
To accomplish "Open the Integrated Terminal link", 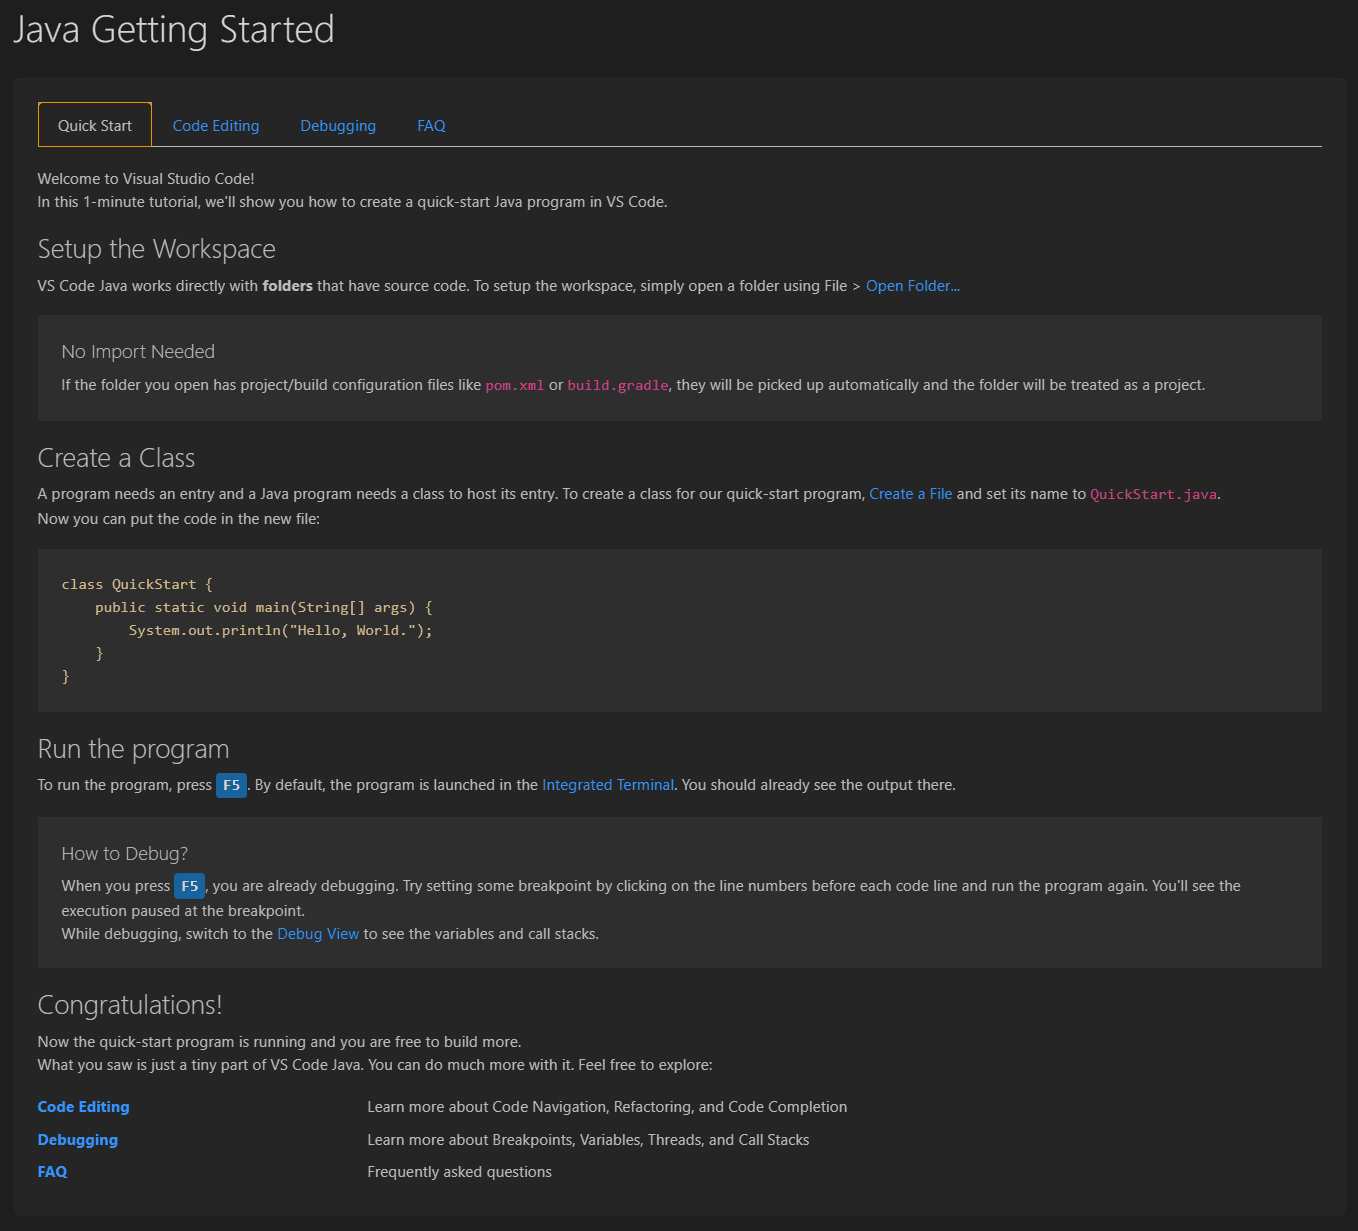I will [x=607, y=784].
